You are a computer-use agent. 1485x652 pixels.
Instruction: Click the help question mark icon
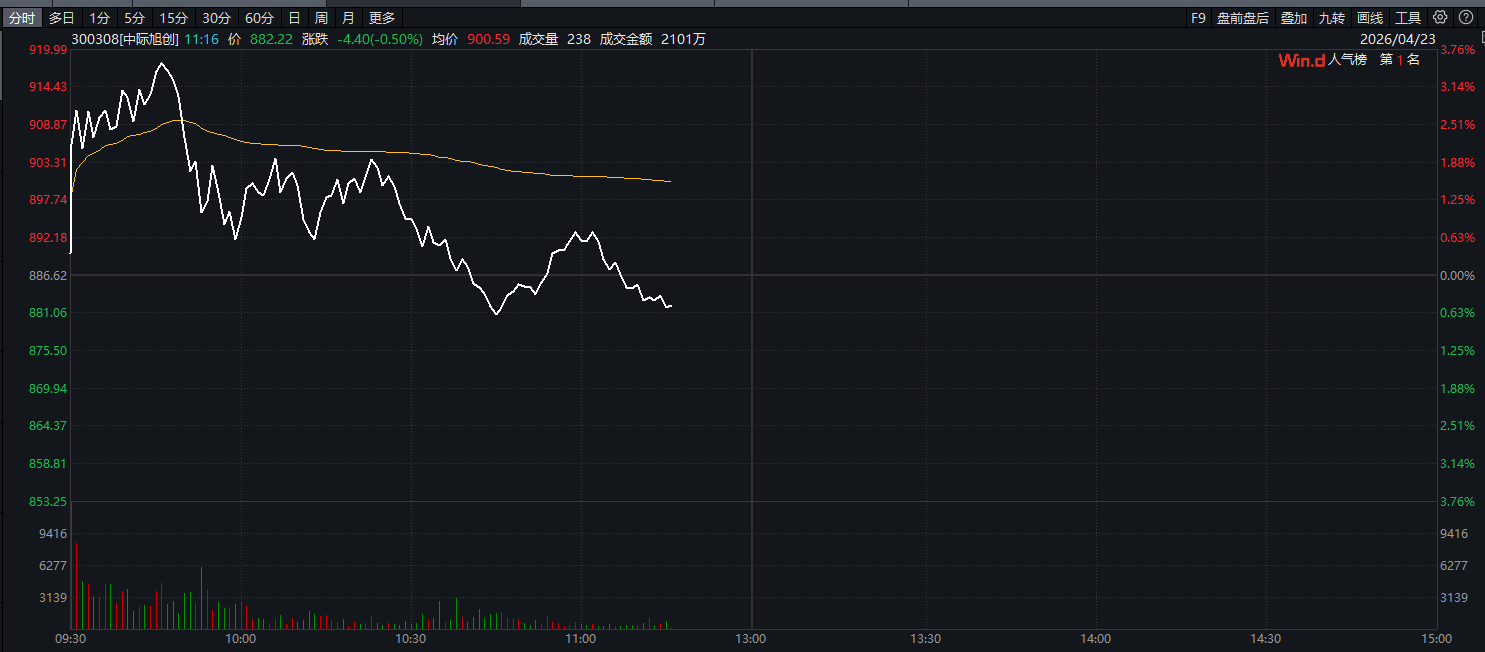[1466, 17]
